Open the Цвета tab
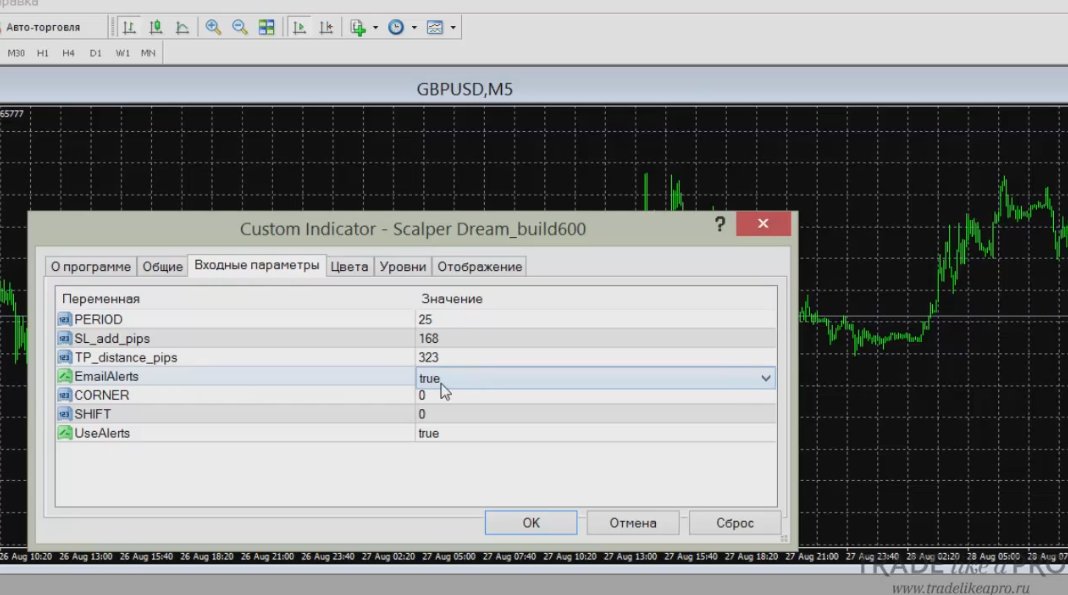 349,267
